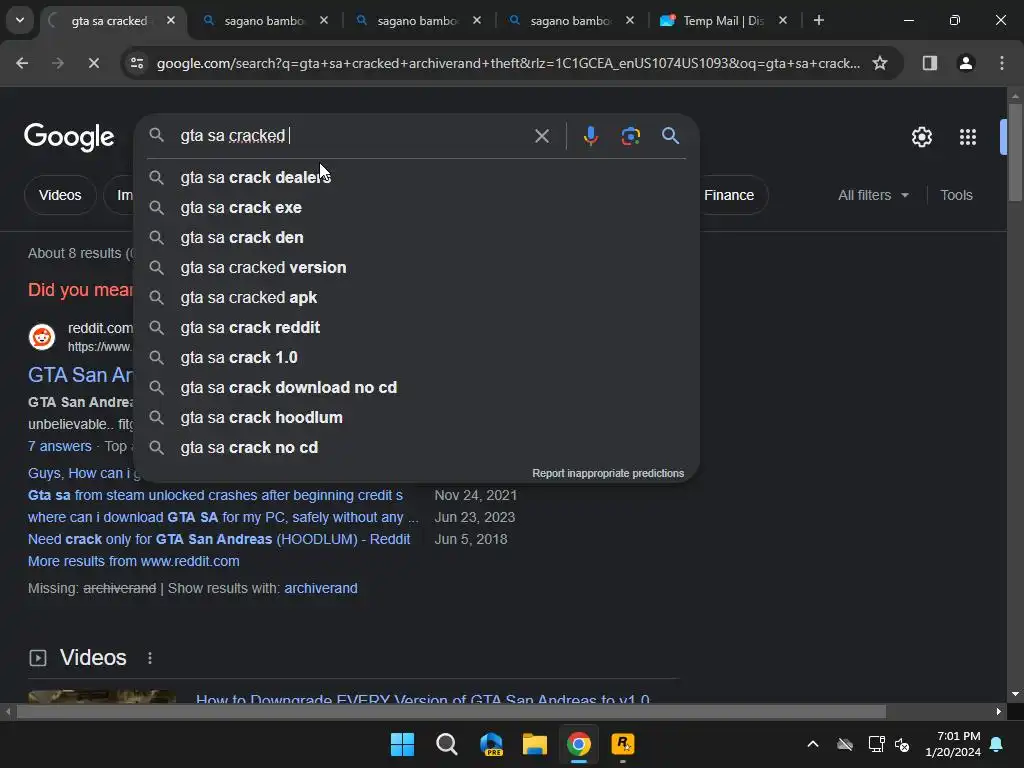Launch File Explorer from the taskbar
The height and width of the screenshot is (768, 1024).
(535, 744)
